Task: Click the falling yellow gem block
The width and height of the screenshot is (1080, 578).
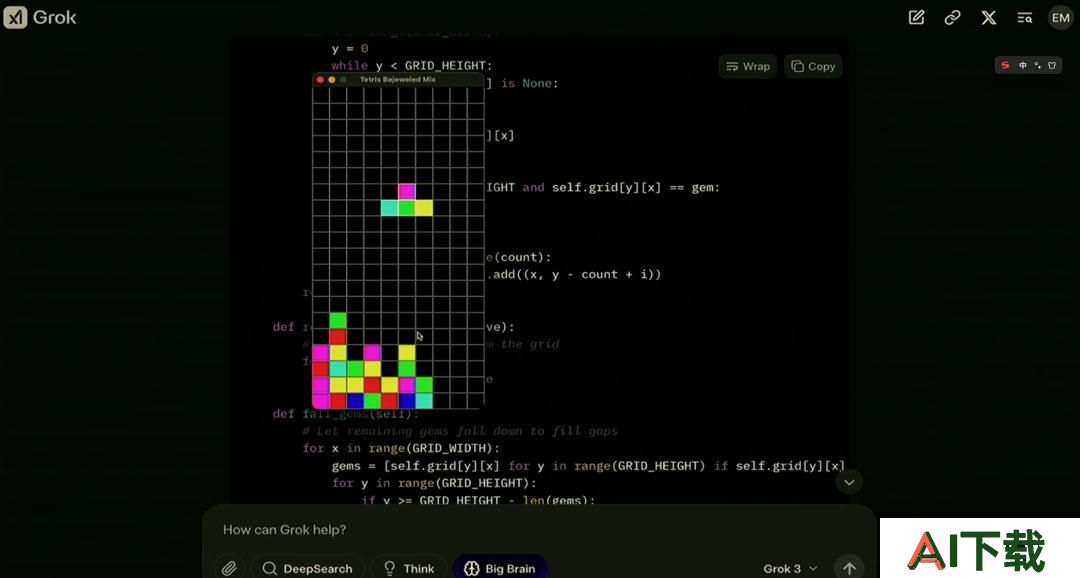Action: point(424,207)
